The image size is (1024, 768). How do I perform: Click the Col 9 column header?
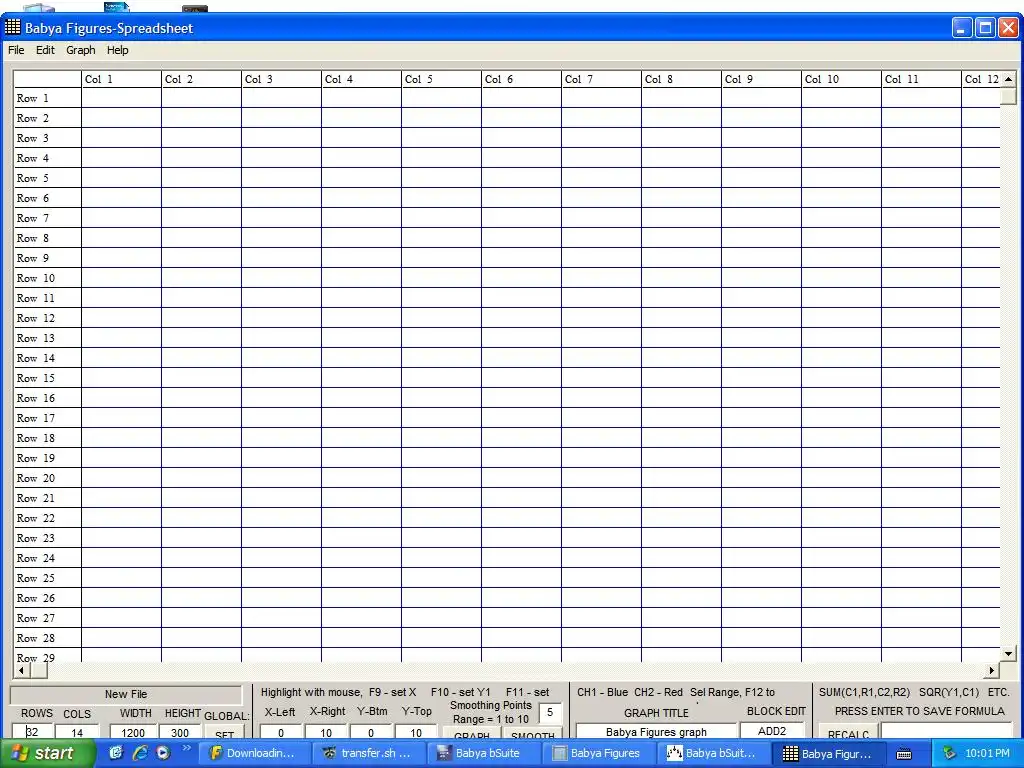click(x=761, y=79)
